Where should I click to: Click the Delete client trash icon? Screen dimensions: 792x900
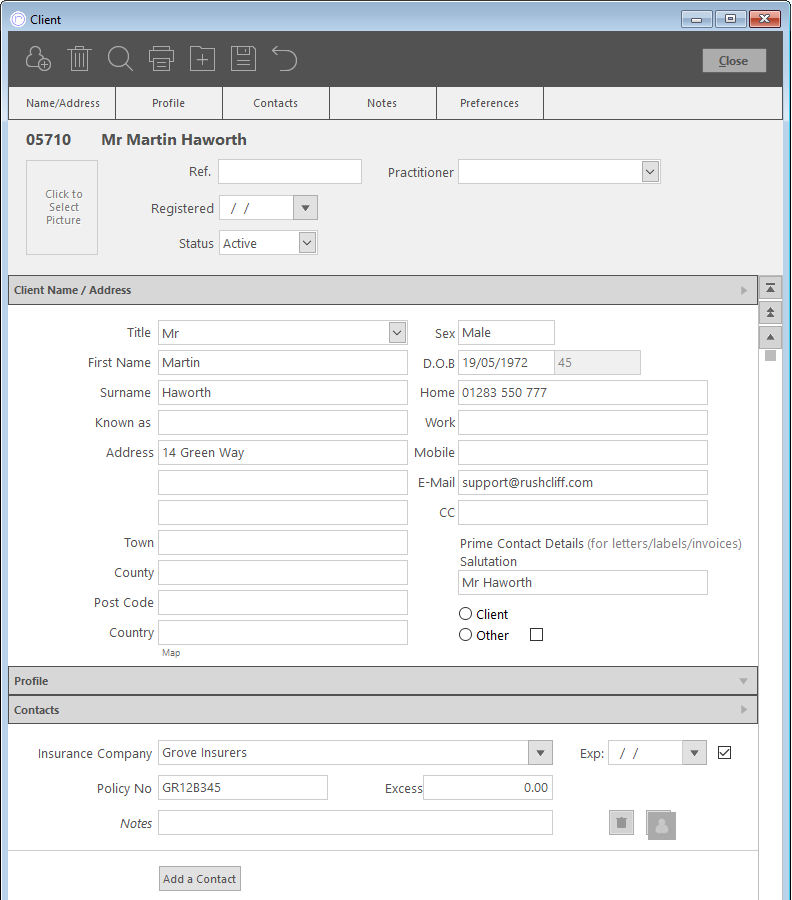pyautogui.click(x=79, y=59)
